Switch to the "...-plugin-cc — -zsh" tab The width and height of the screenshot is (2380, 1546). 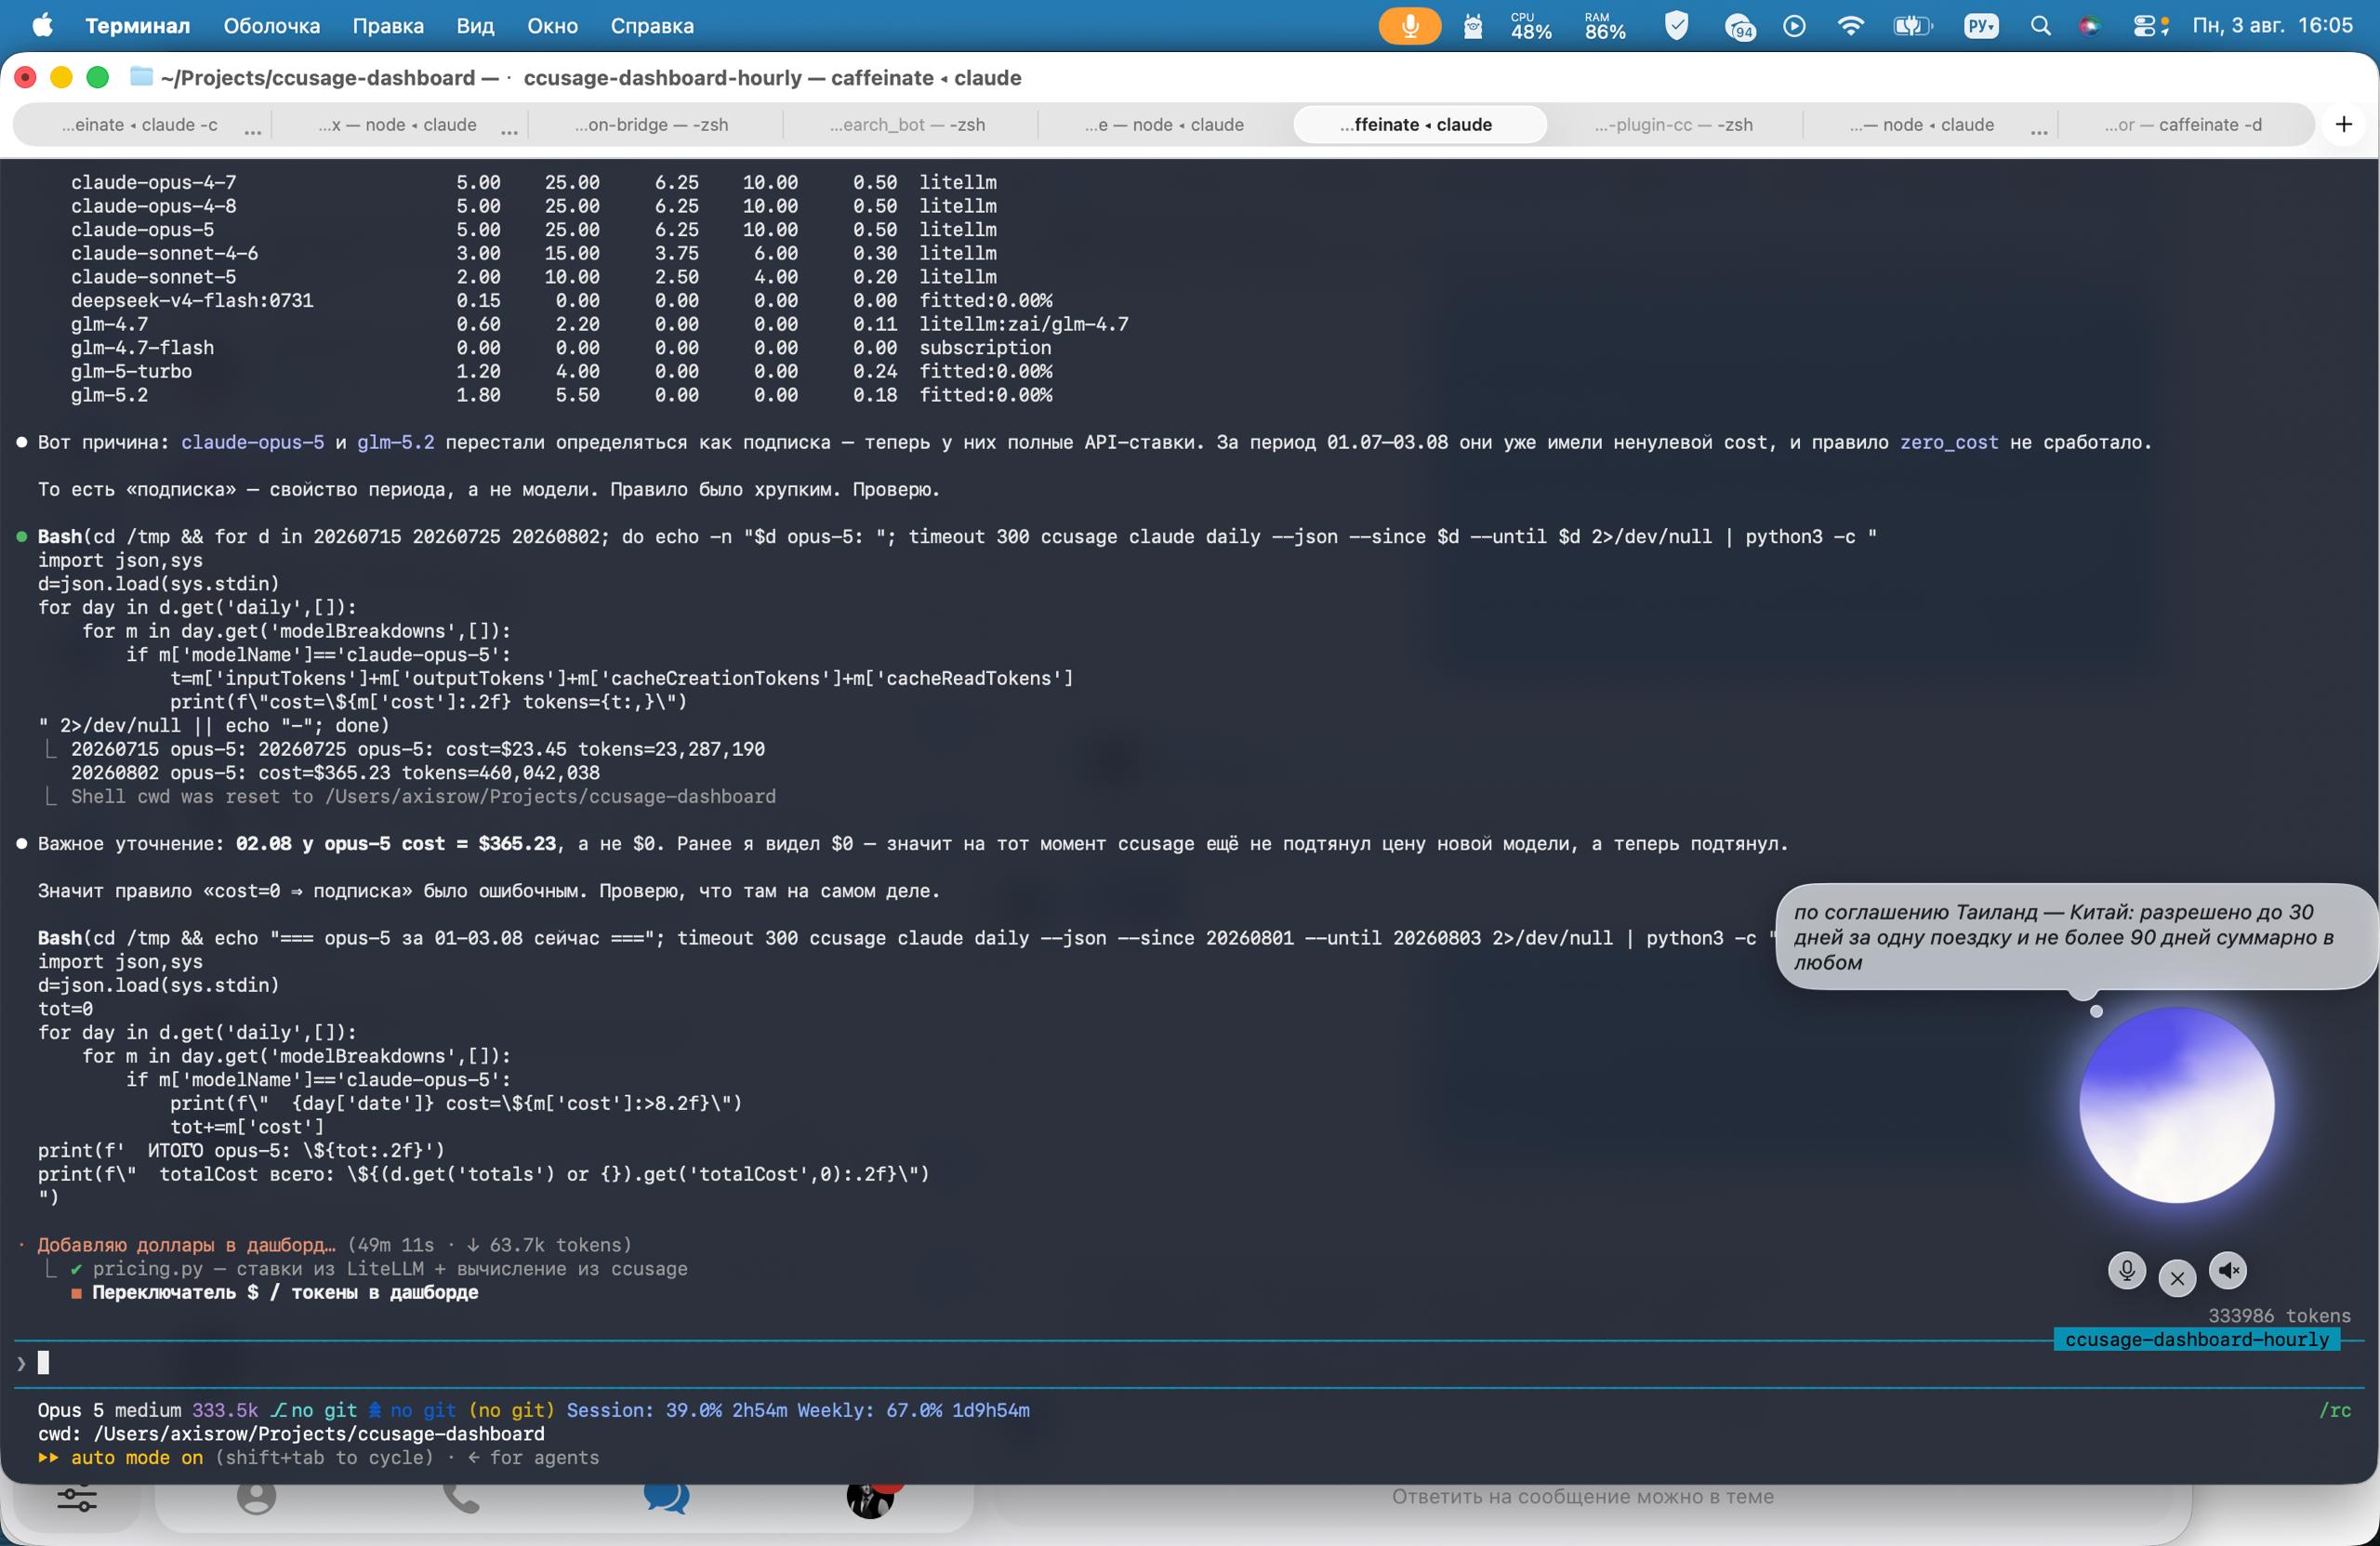point(1674,124)
